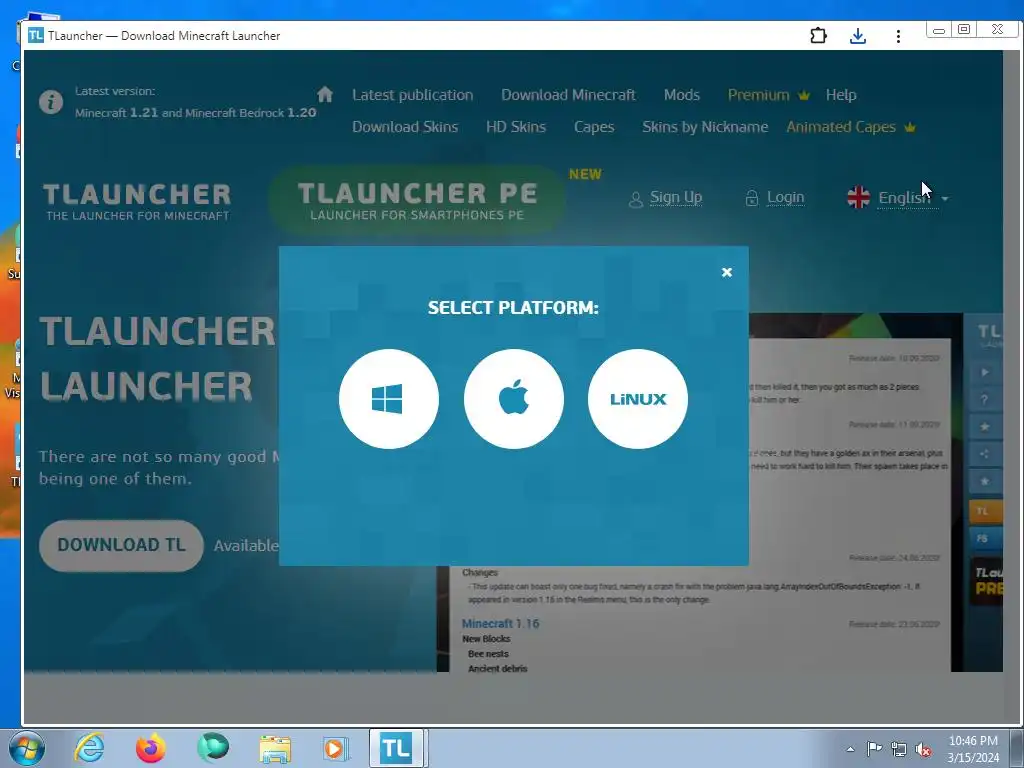Open the Latest publication menu item
This screenshot has height=768, width=1024.
[x=413, y=95]
